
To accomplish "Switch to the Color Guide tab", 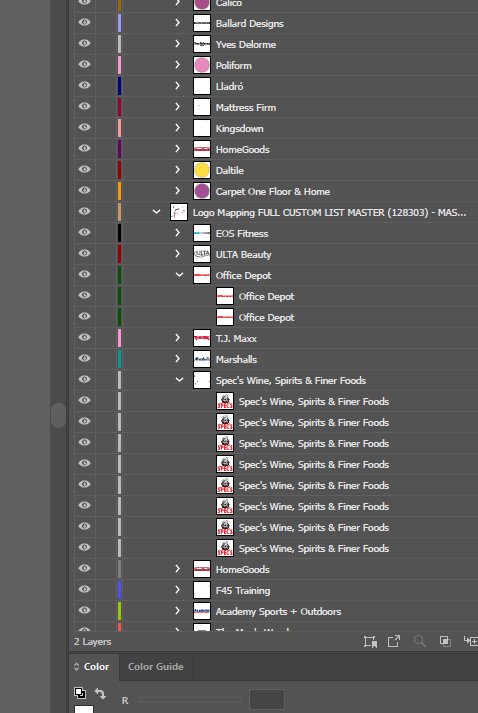I will point(156,667).
